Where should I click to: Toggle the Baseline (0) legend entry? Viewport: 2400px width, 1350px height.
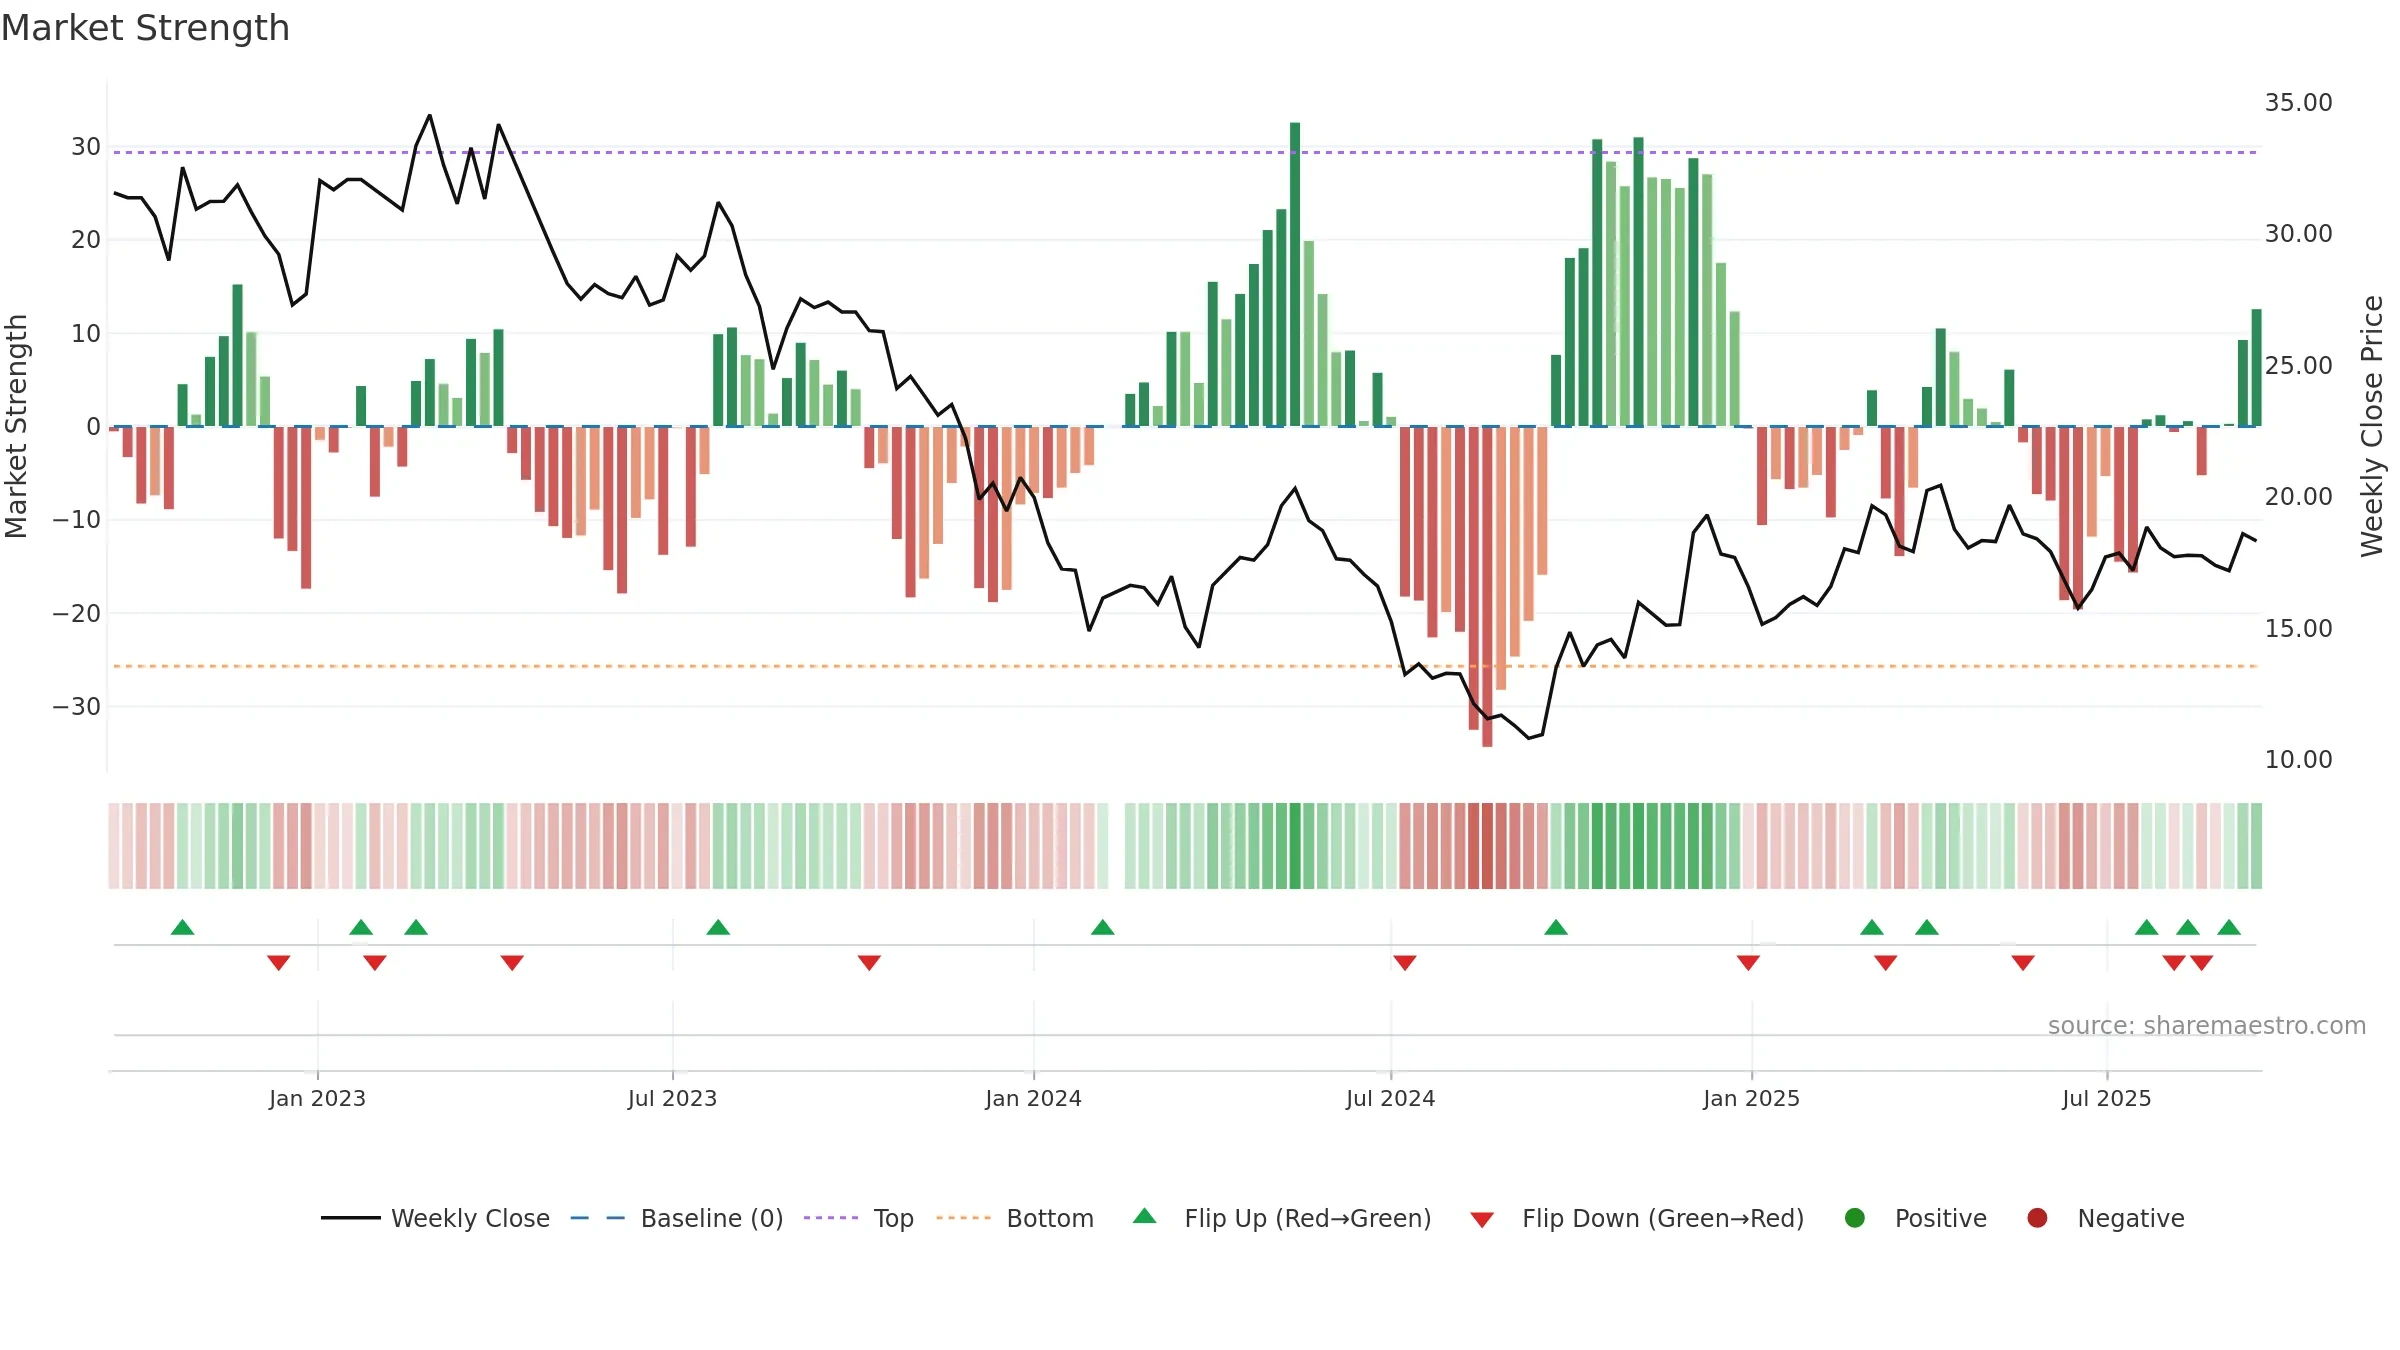point(677,1218)
